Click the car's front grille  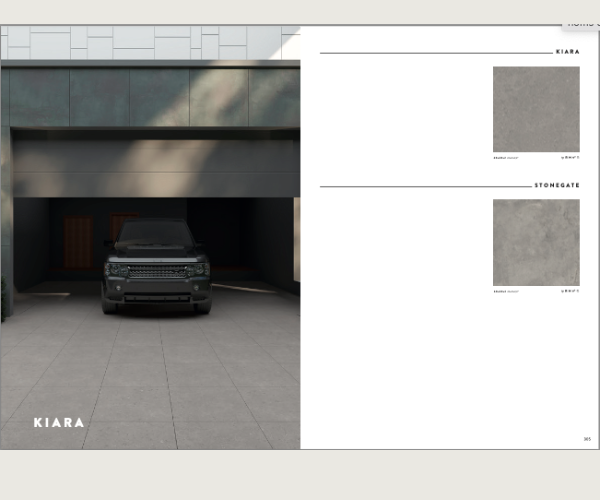click(x=157, y=270)
